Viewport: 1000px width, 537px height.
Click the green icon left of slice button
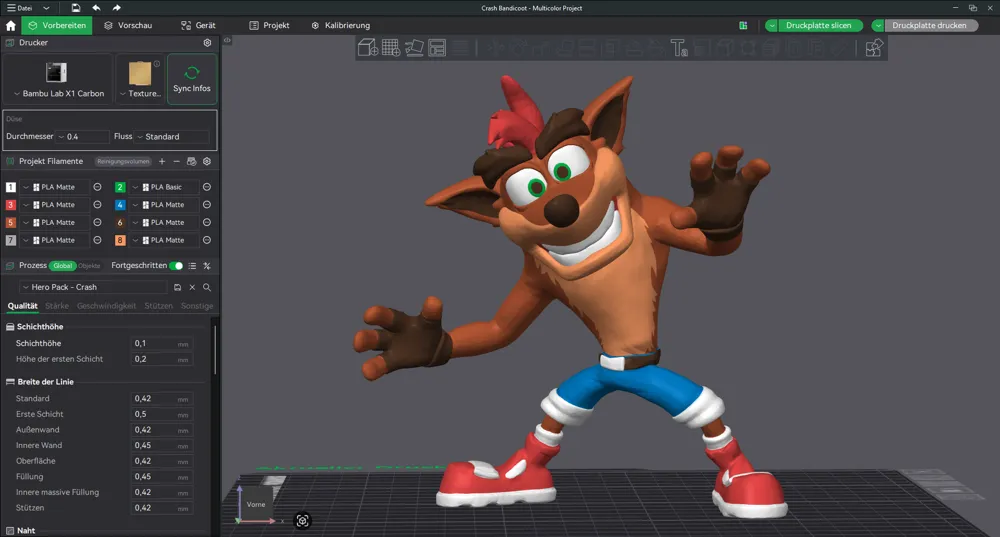click(743, 26)
